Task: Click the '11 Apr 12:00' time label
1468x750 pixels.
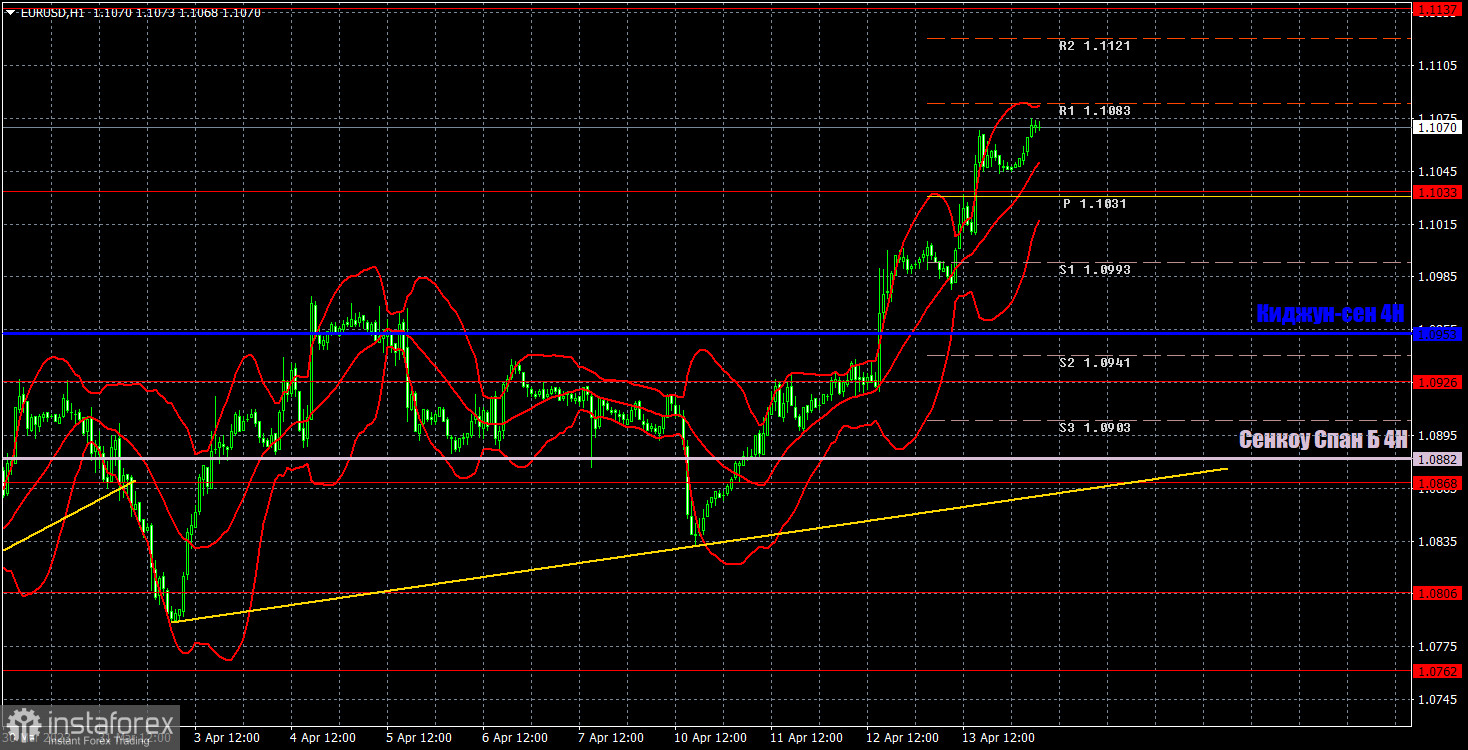Action: (805, 738)
